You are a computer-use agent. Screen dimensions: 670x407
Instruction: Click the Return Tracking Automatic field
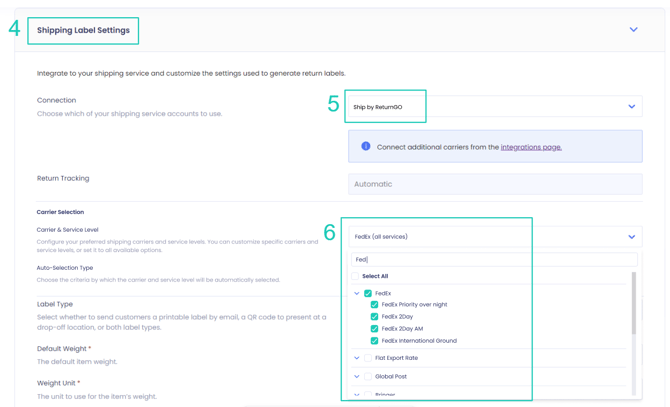[x=494, y=184]
